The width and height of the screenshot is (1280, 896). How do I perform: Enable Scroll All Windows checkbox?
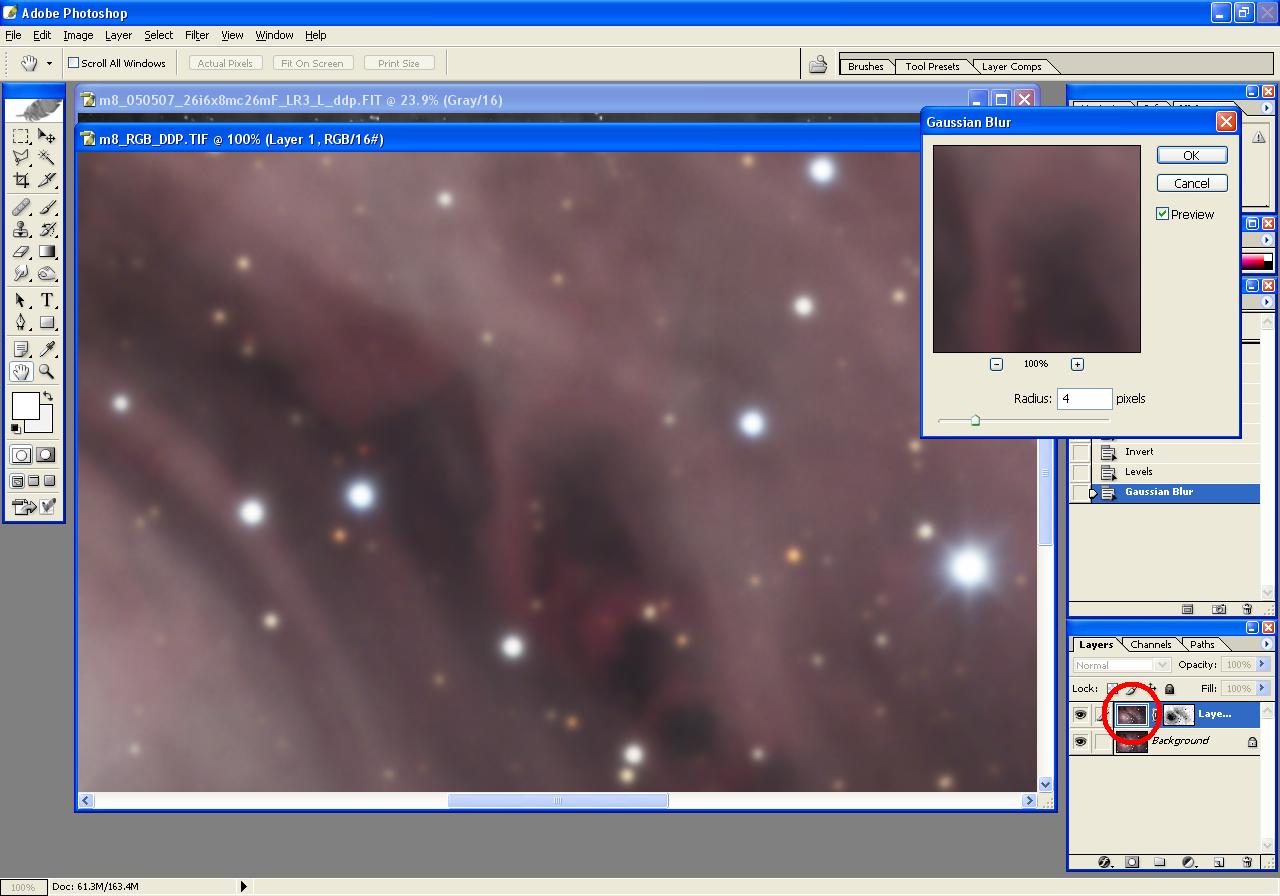coord(73,63)
